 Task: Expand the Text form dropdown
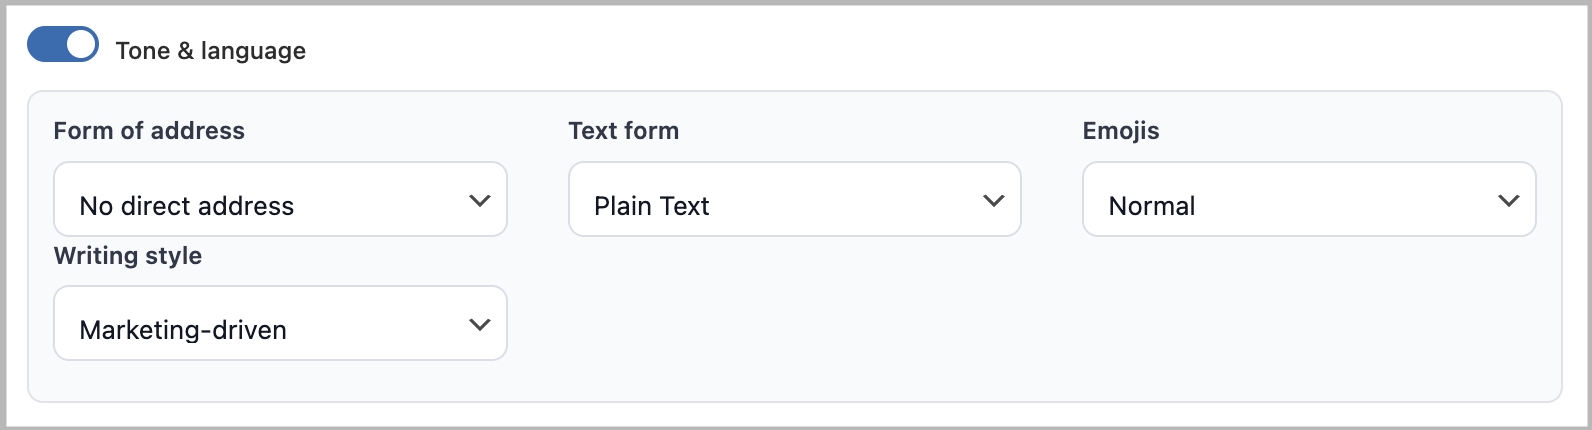point(794,200)
